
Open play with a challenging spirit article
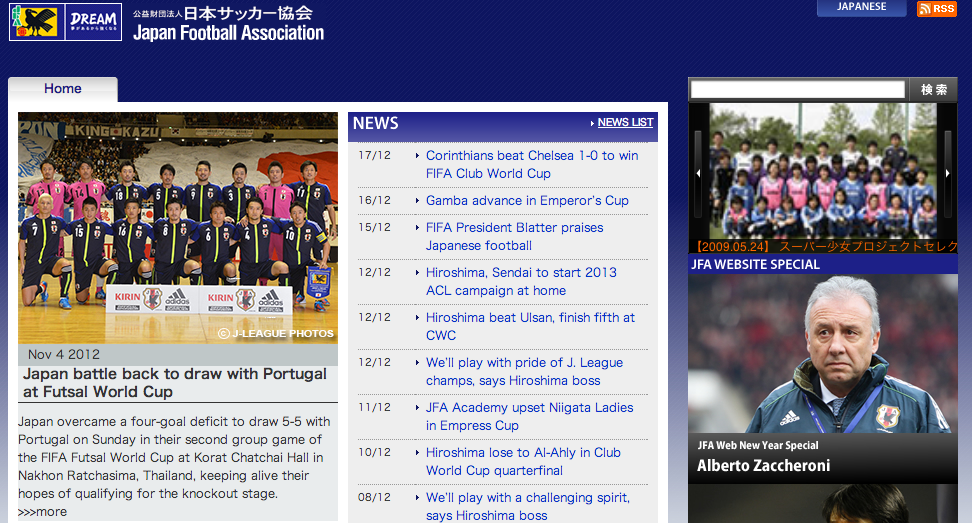(528, 506)
